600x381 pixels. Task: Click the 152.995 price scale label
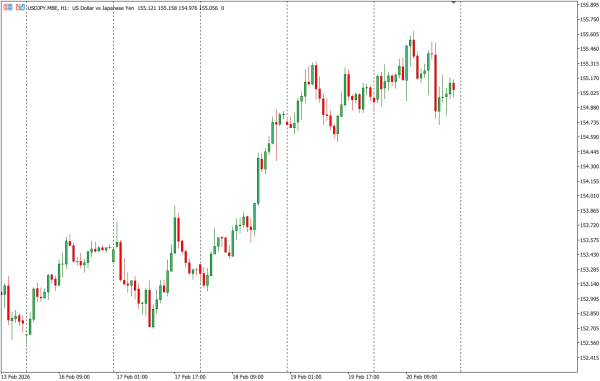589,299
